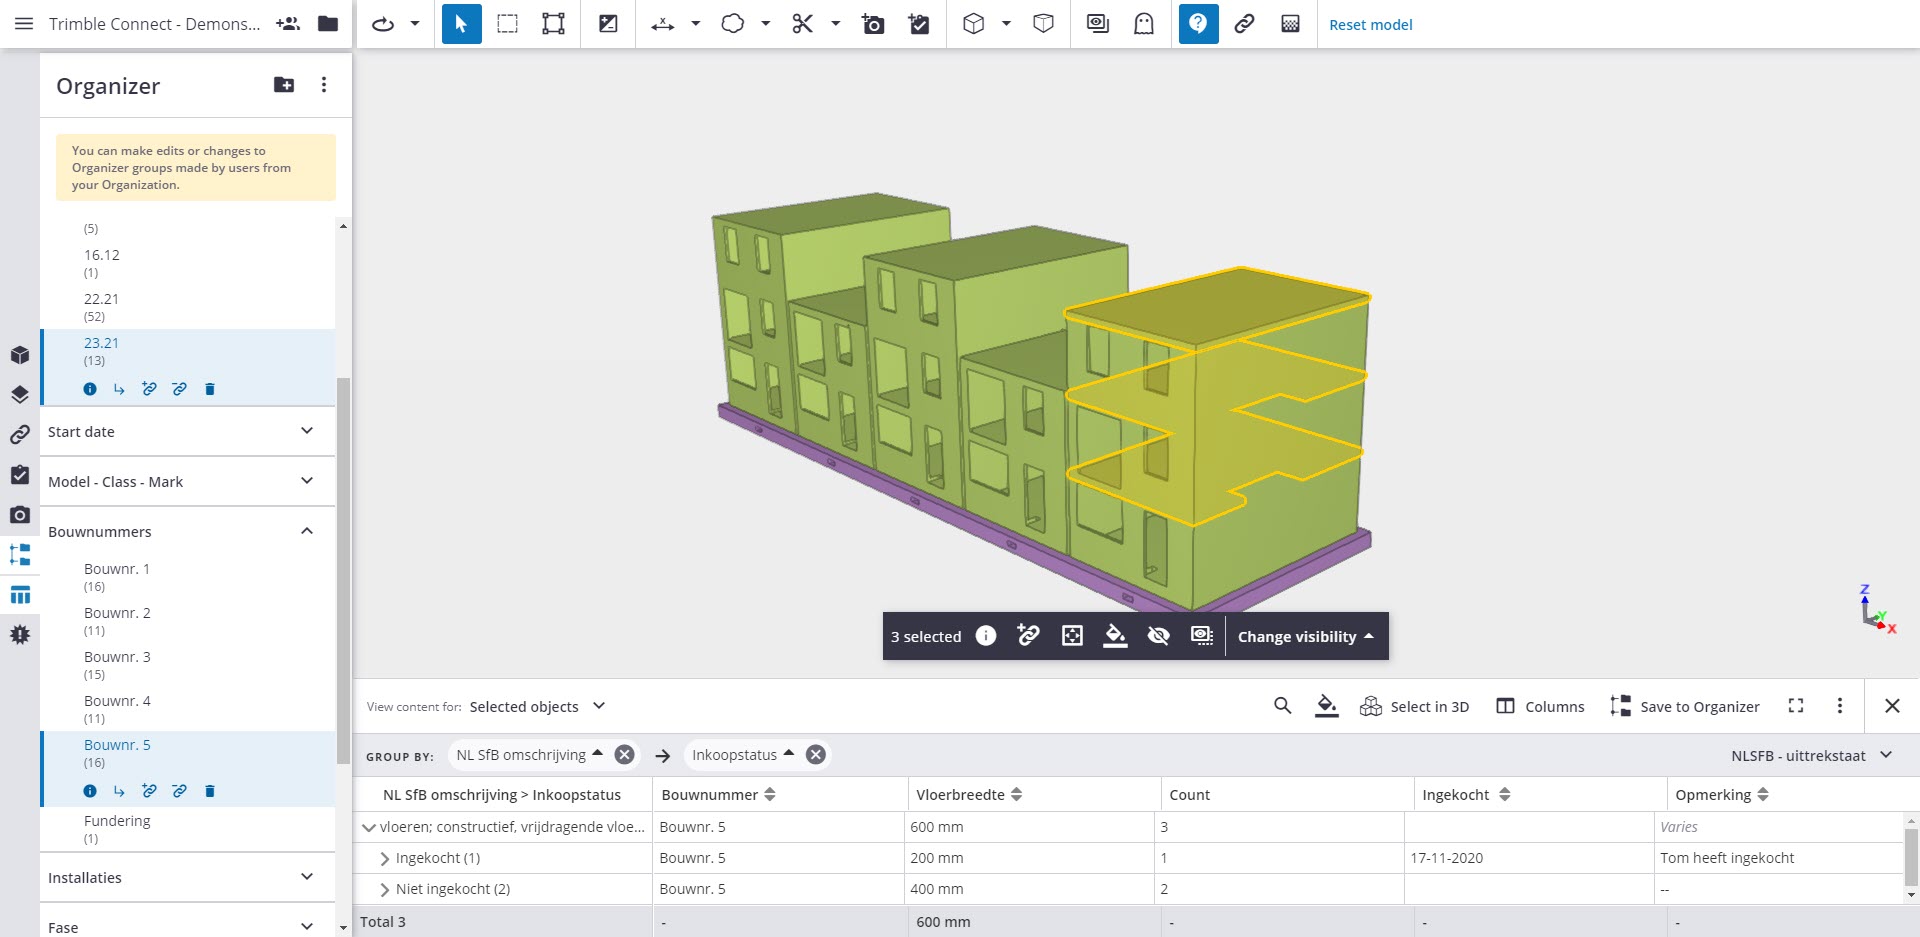Show info for Bouwnr. 5 group
1920x937 pixels.
tap(90, 791)
